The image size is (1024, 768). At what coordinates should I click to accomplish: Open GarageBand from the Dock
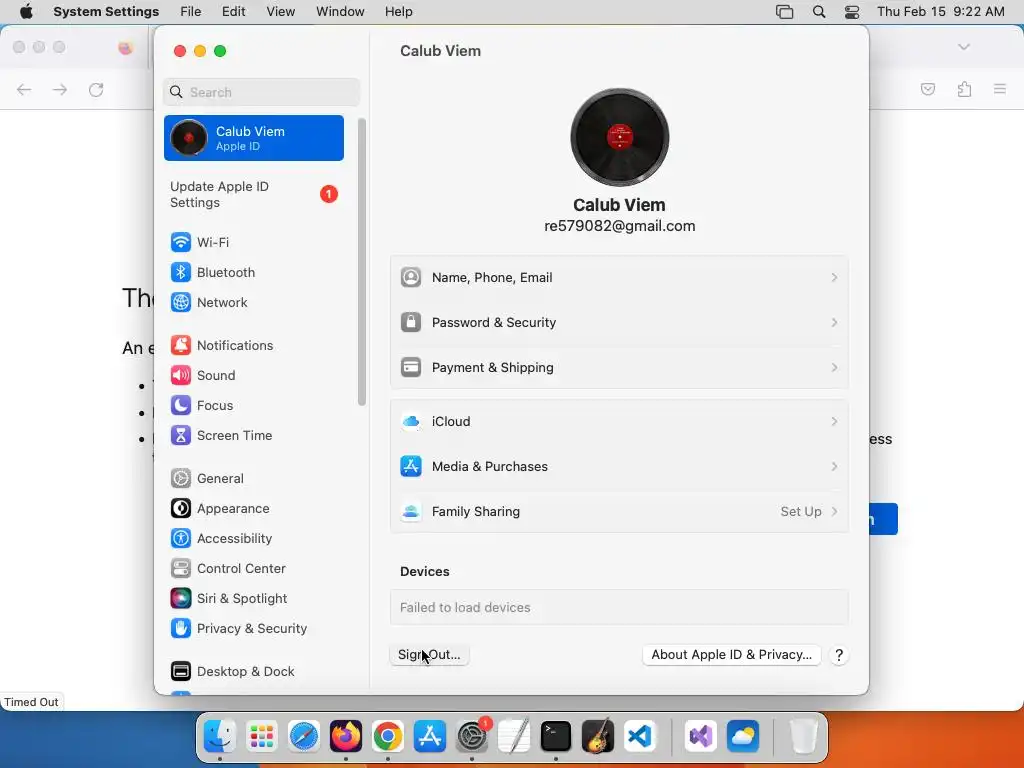[598, 737]
